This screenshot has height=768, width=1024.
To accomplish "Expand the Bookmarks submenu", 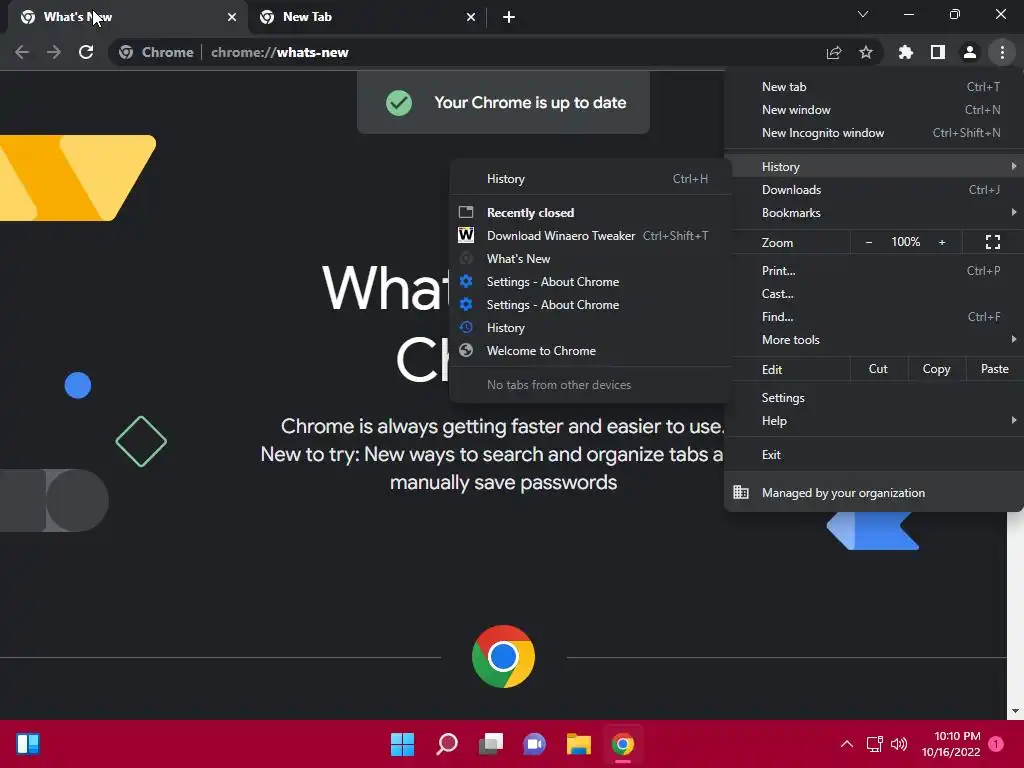I will pos(874,213).
